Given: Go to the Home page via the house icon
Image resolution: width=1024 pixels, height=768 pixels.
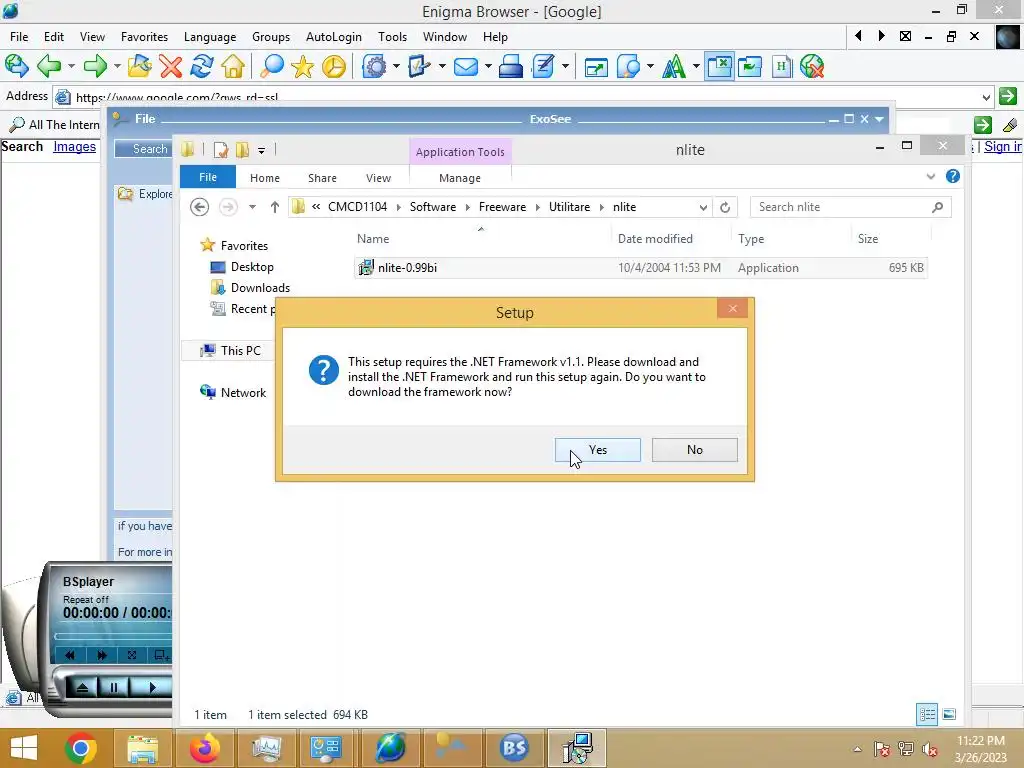Looking at the screenshot, I should point(233,66).
